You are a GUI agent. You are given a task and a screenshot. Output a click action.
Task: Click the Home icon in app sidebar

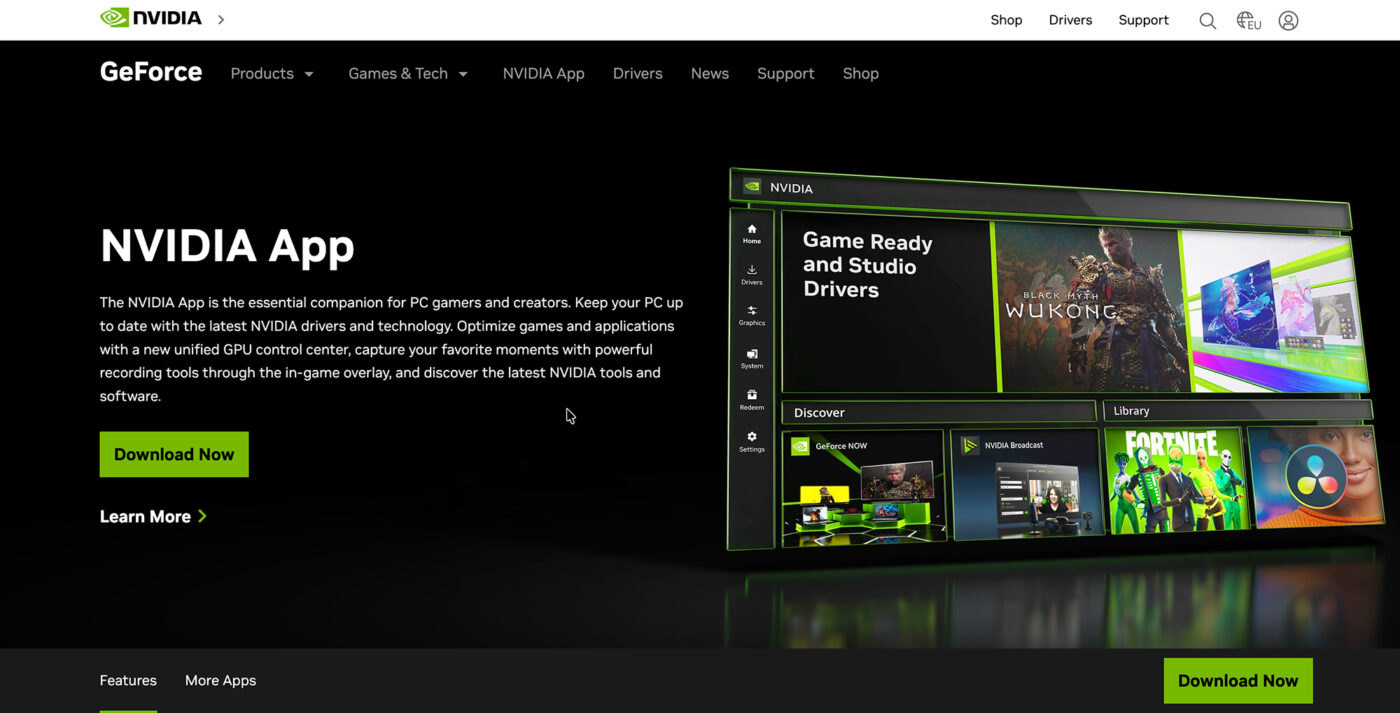point(752,233)
